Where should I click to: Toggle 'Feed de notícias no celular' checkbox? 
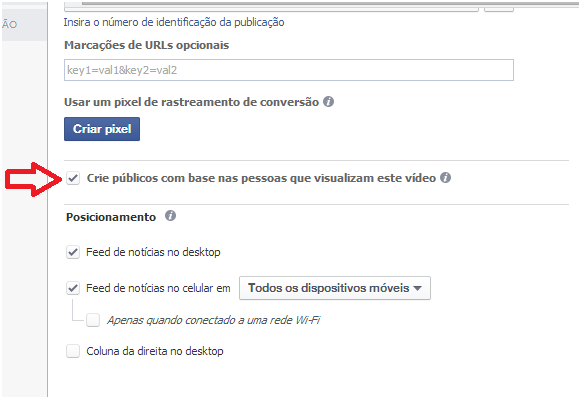click(73, 288)
